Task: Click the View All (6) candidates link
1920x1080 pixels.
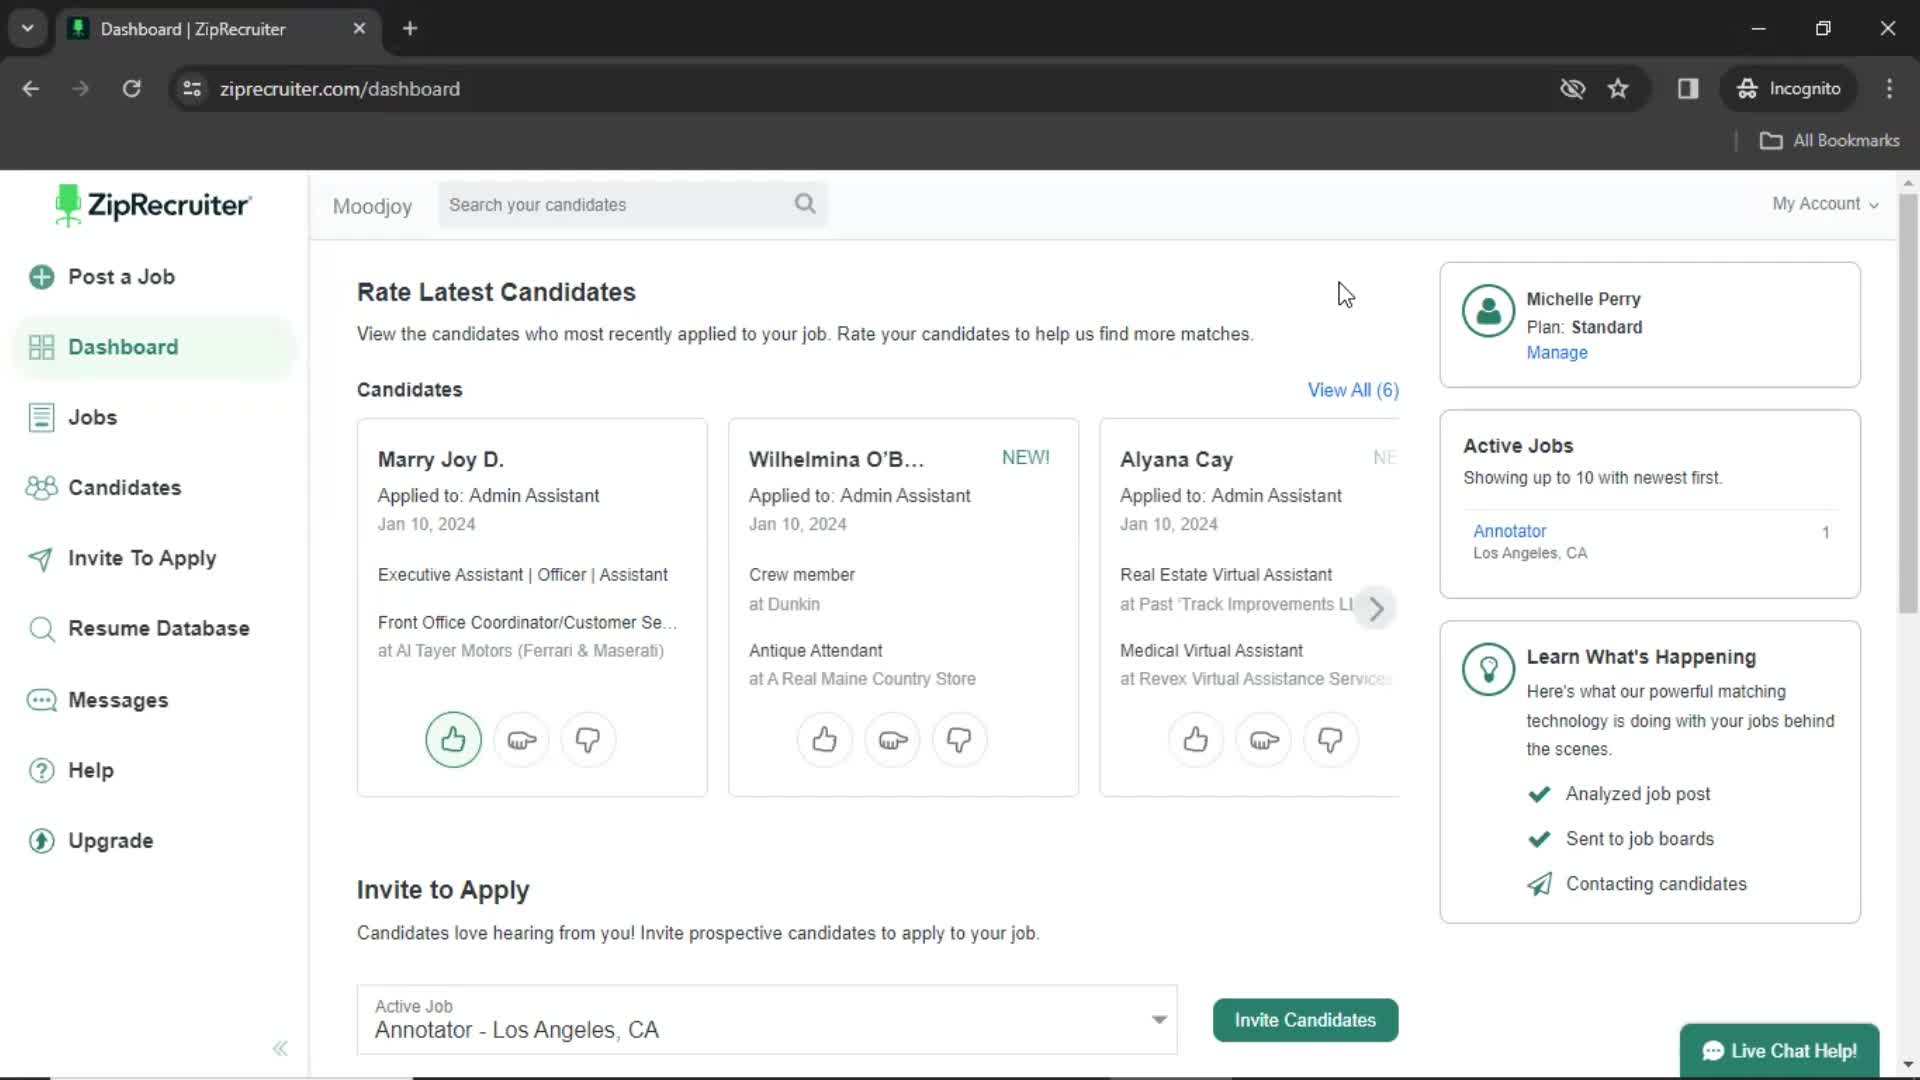Action: [x=1353, y=389]
